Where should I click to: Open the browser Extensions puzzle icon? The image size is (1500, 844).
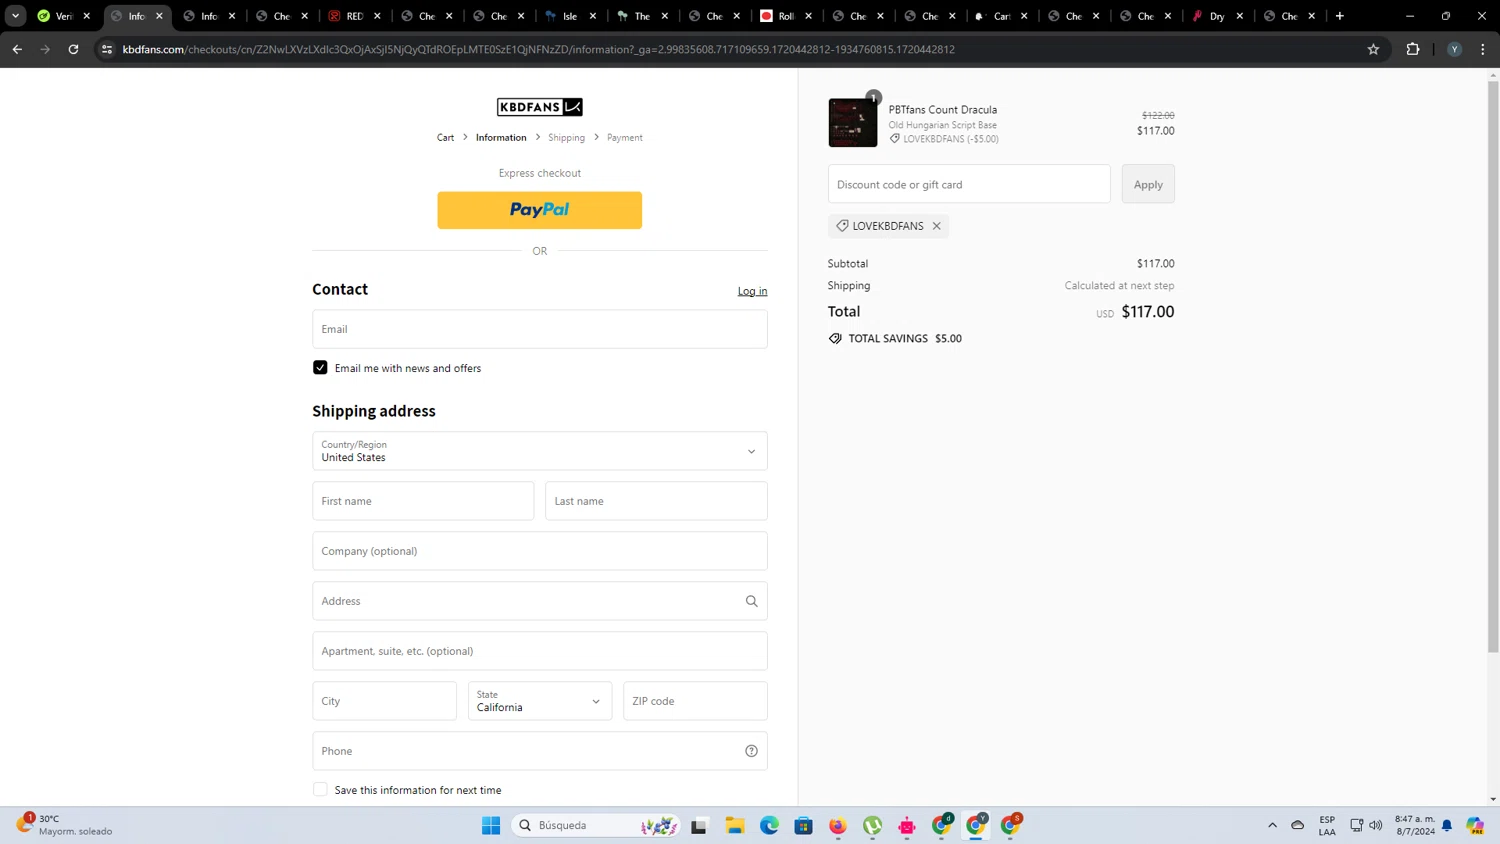(1413, 49)
